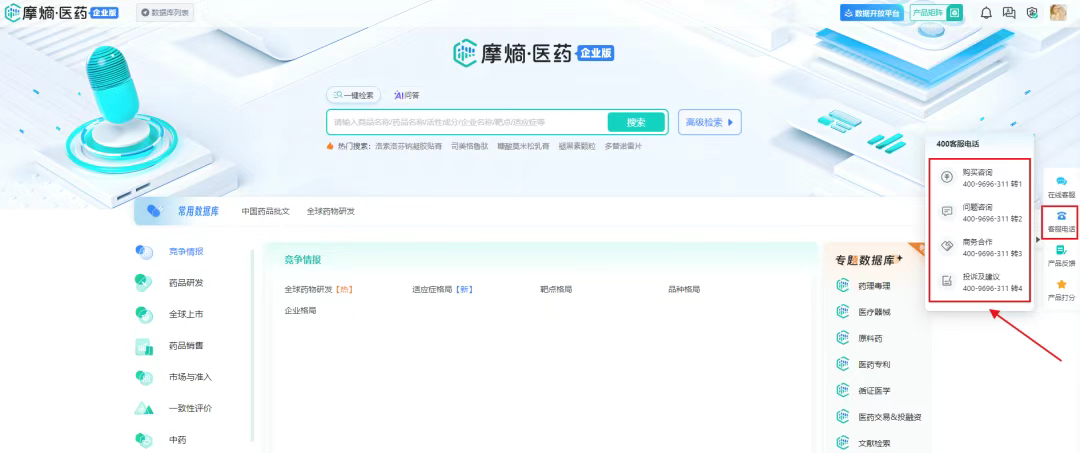Open the notification bell icon
The width and height of the screenshot is (1080, 453).
(986, 12)
